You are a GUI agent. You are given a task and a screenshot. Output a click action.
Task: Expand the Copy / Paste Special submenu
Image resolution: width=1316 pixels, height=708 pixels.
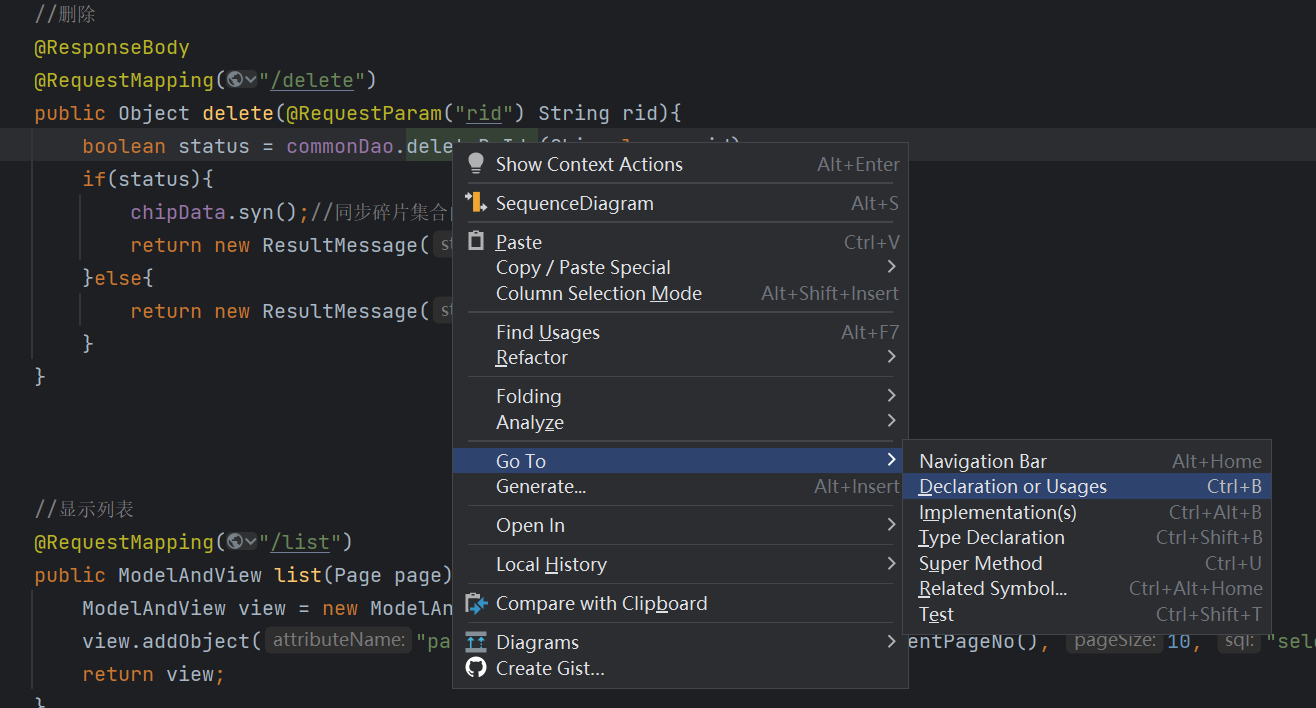click(890, 267)
